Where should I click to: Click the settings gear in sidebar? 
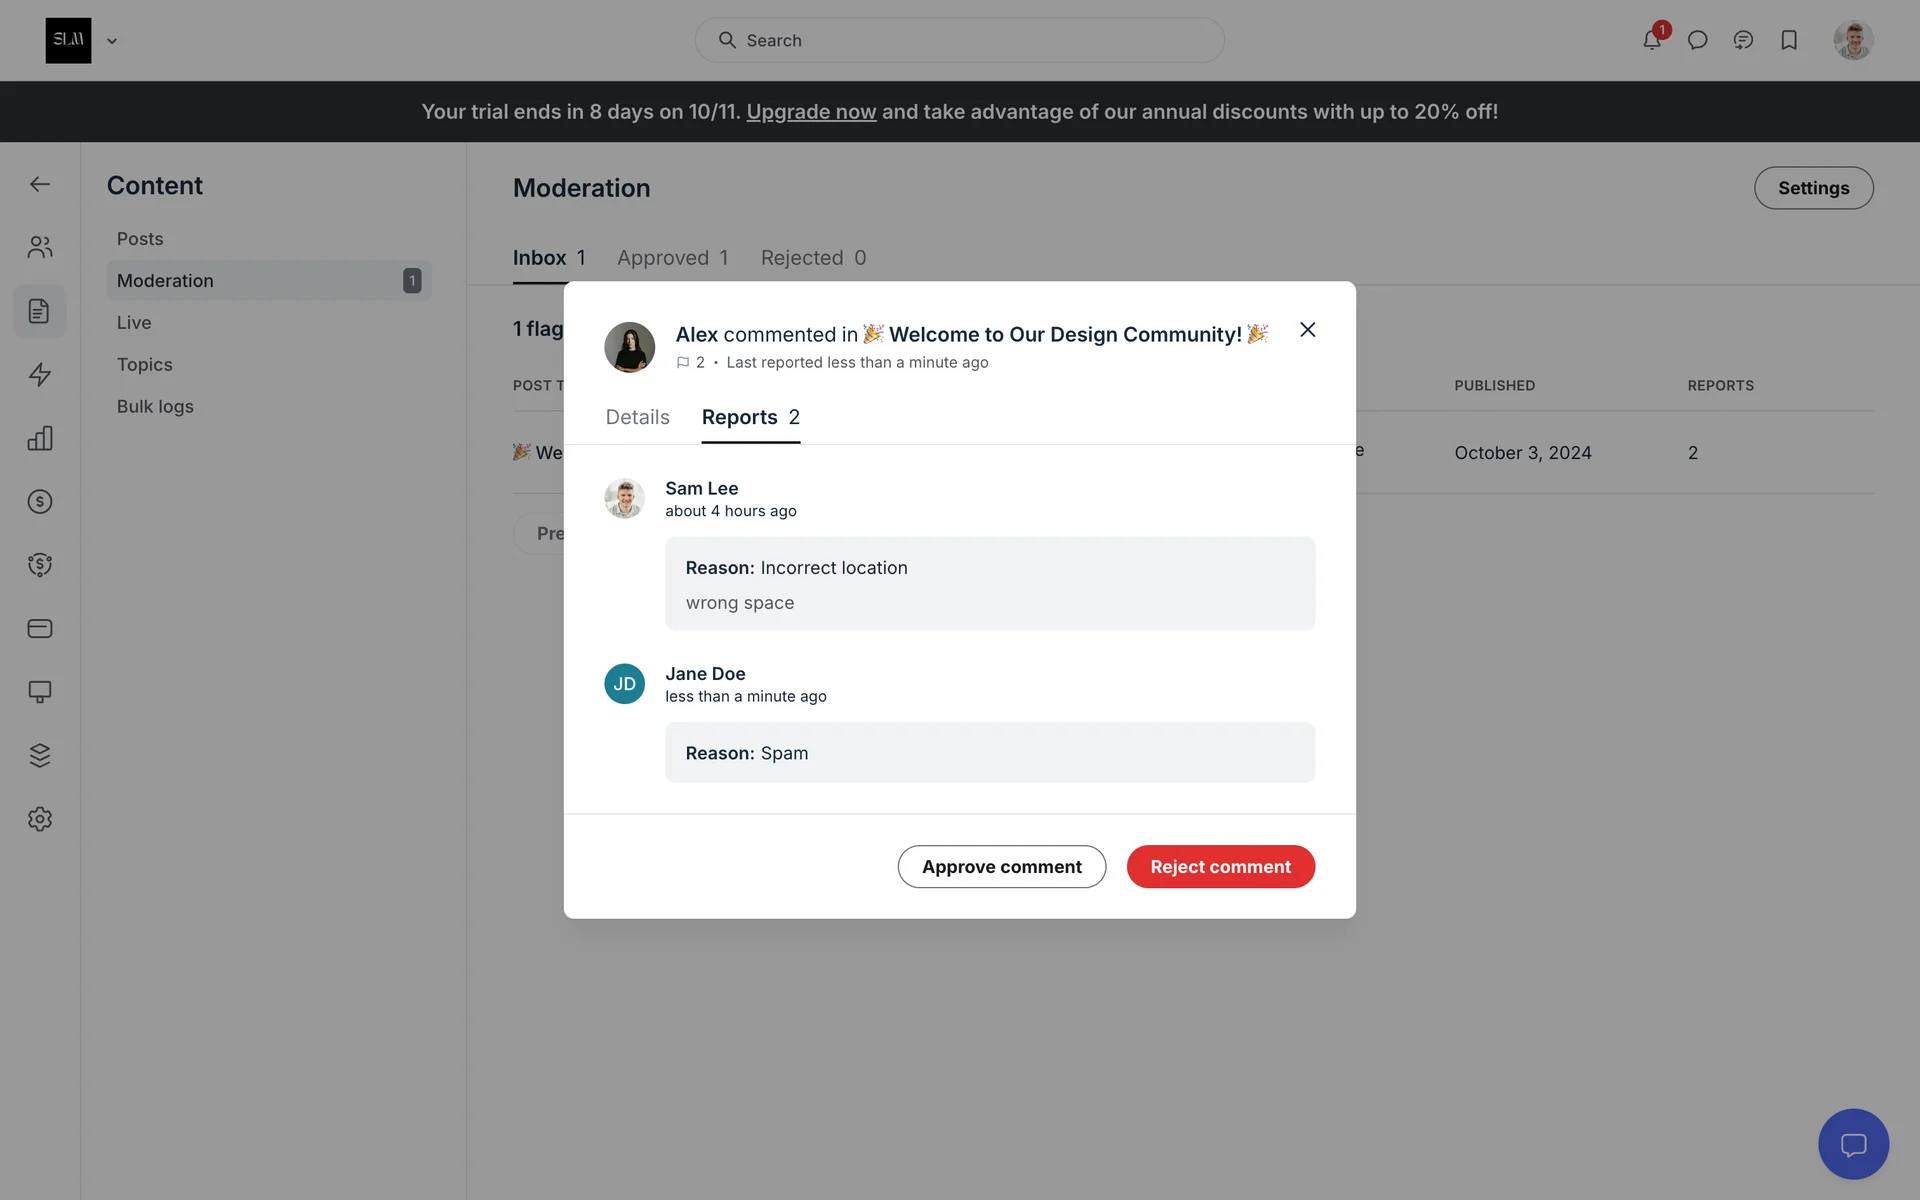[40, 819]
